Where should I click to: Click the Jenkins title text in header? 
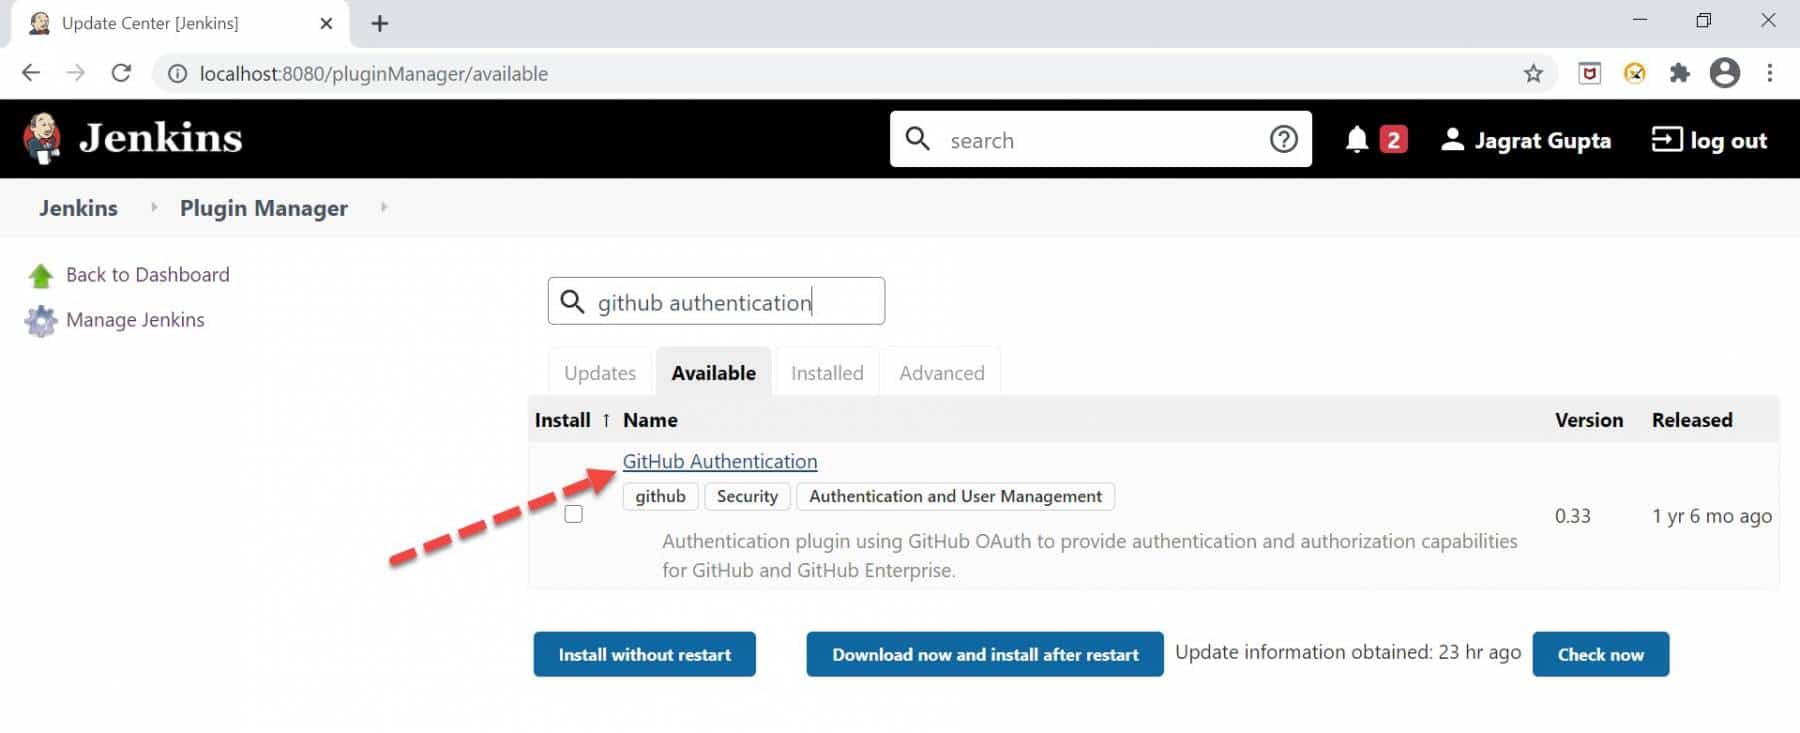[160, 138]
